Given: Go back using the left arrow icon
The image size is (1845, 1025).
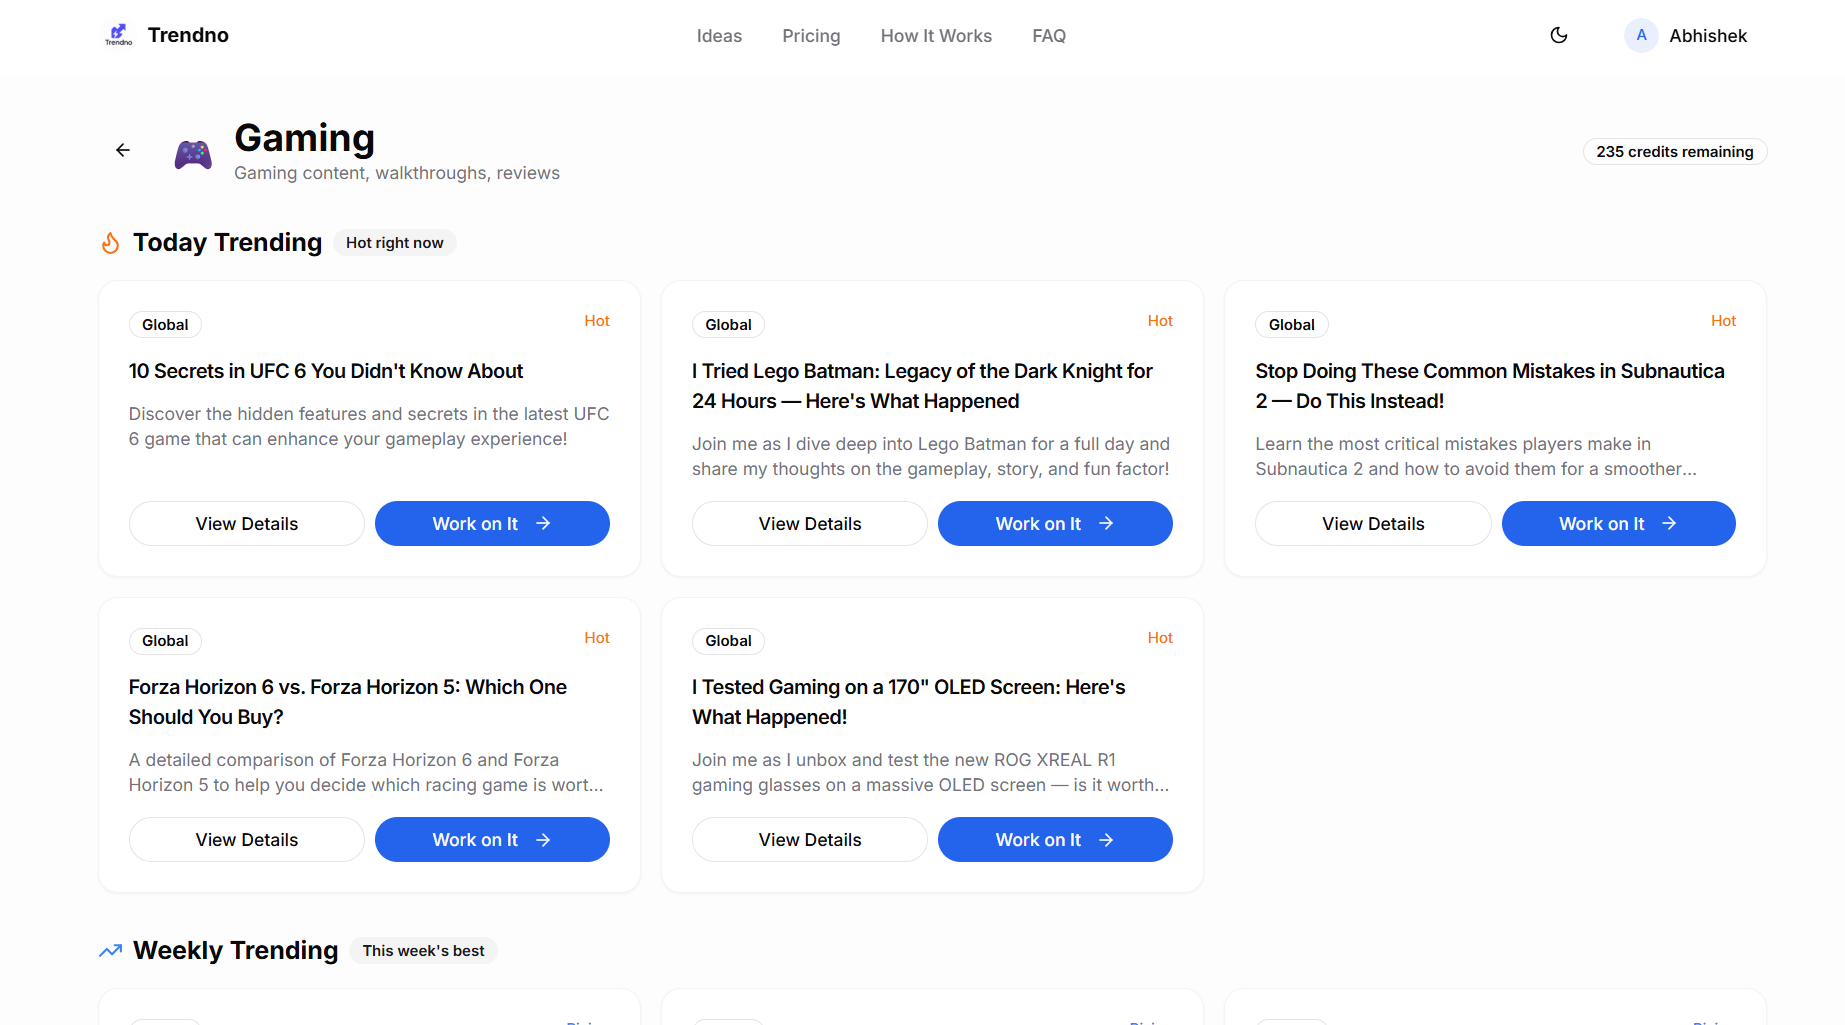Looking at the screenshot, I should [123, 150].
